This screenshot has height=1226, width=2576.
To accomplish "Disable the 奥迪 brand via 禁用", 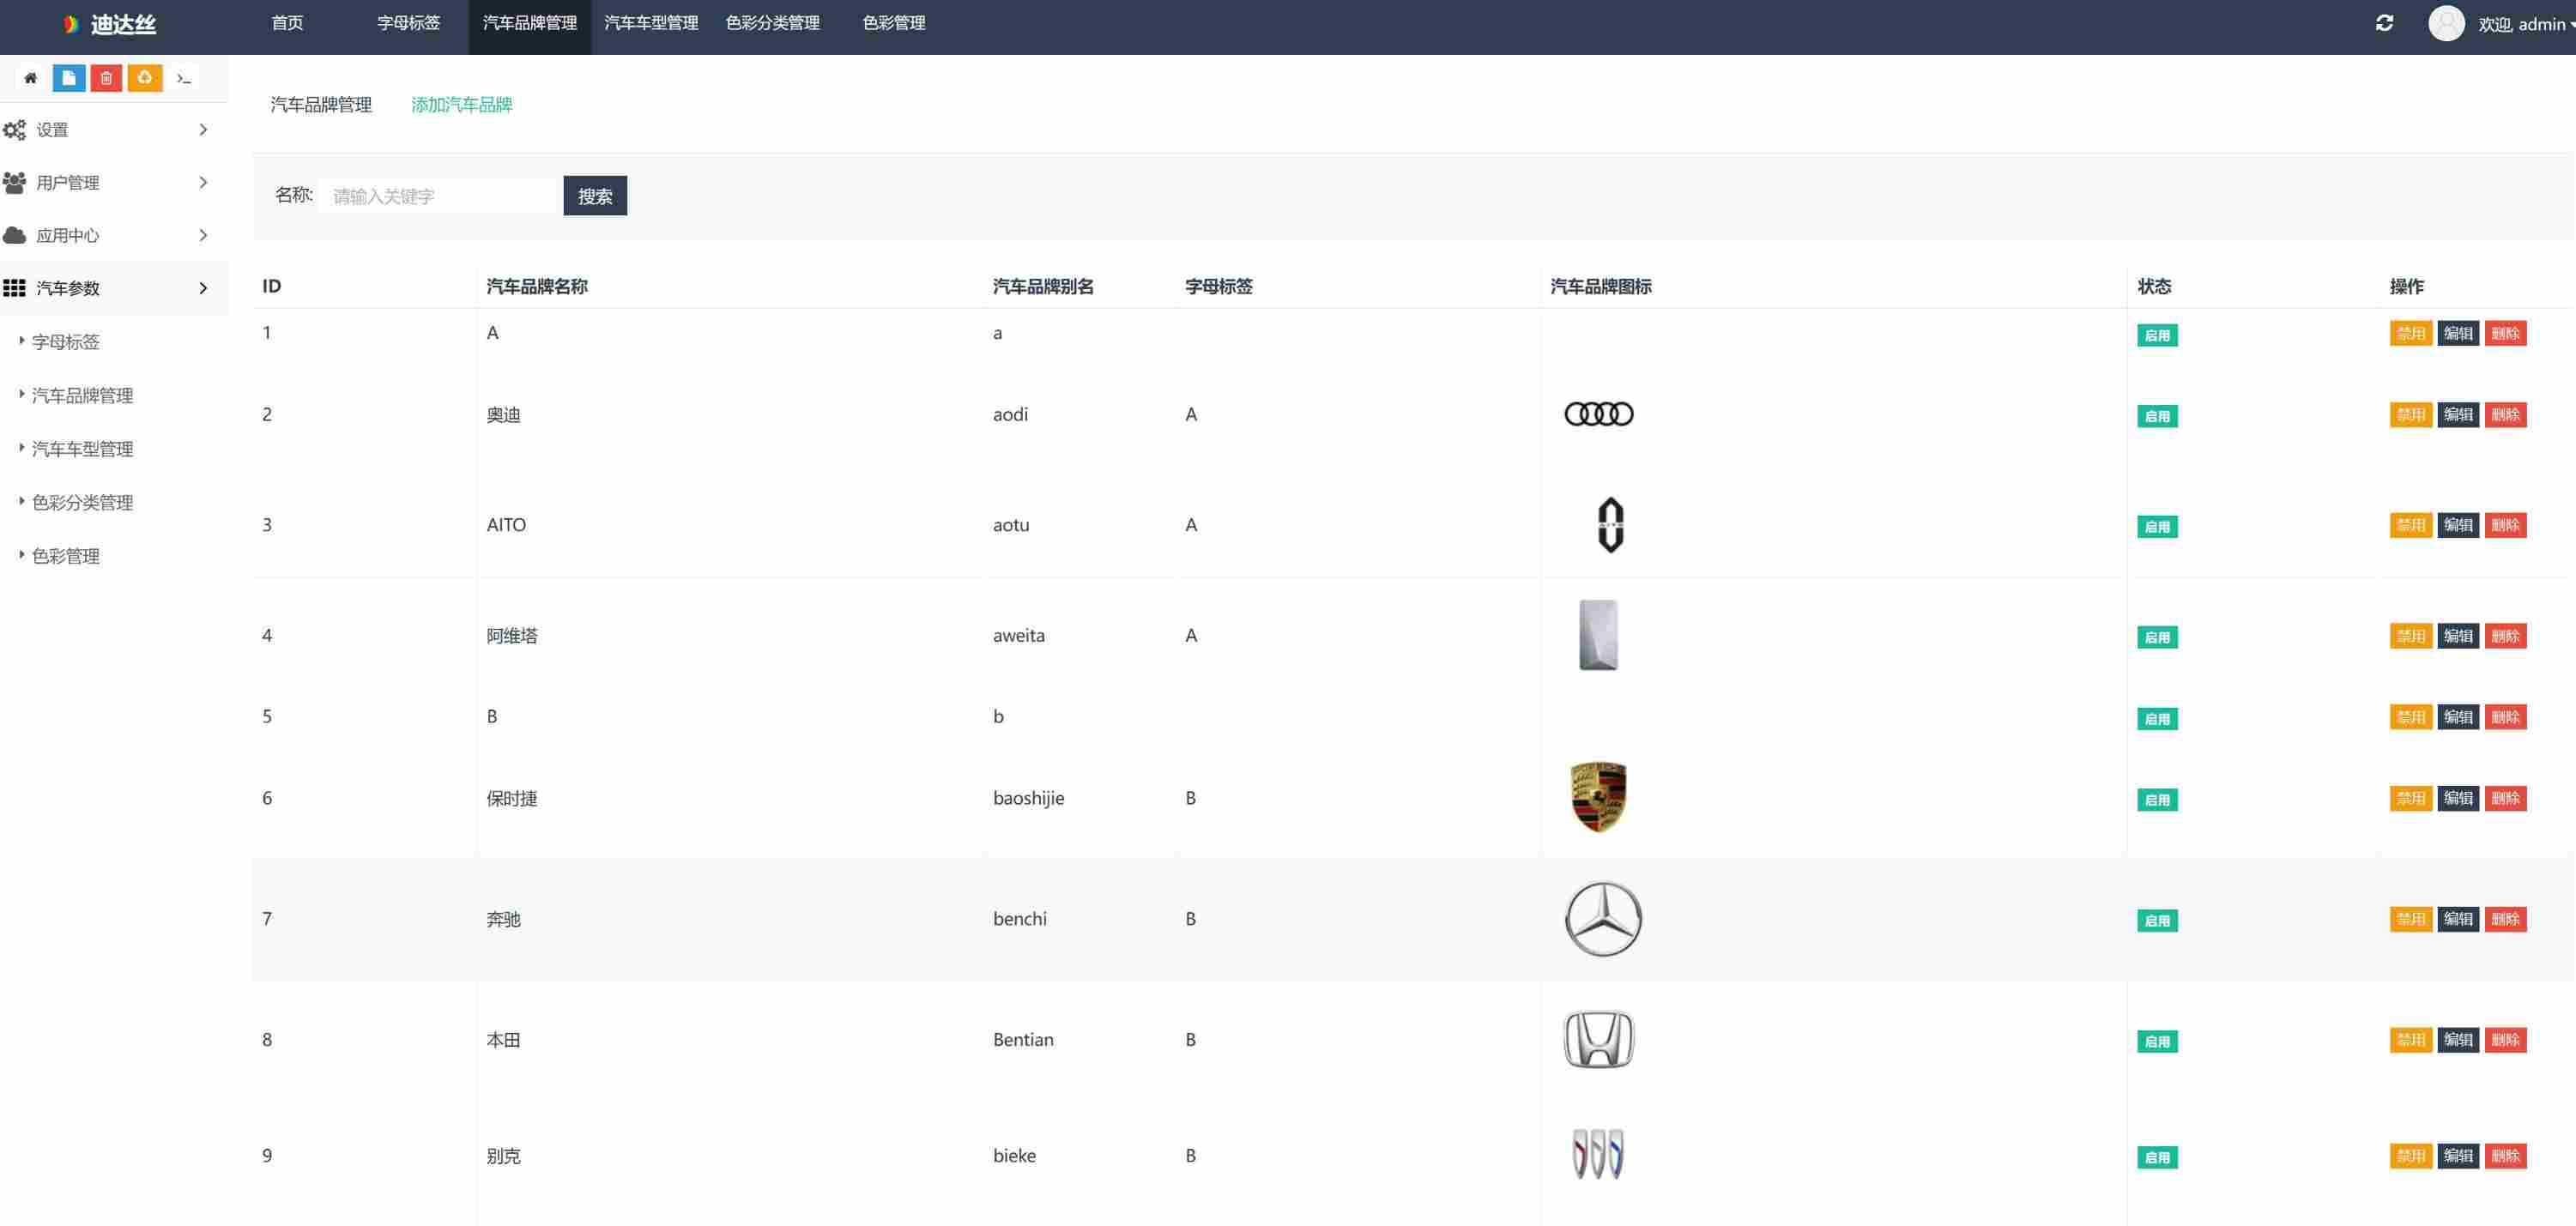I will [x=2410, y=415].
